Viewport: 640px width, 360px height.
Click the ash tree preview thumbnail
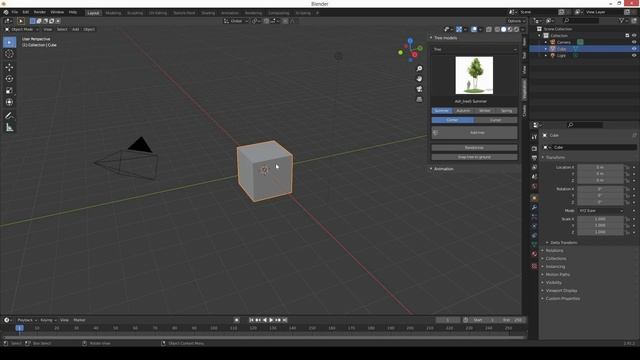[474, 75]
